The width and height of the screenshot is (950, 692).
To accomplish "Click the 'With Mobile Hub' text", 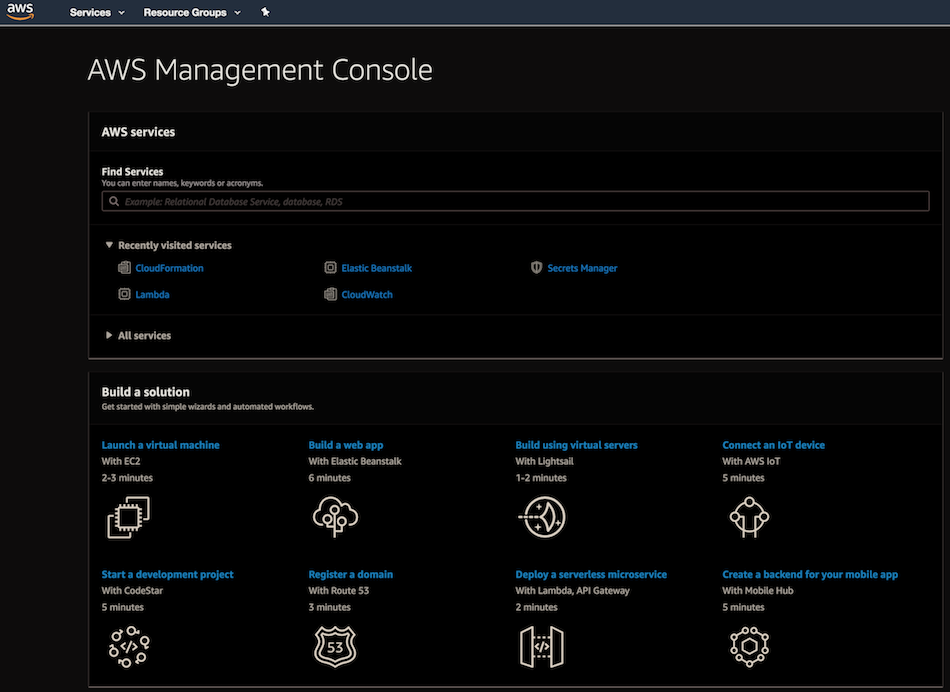I will (x=757, y=590).
